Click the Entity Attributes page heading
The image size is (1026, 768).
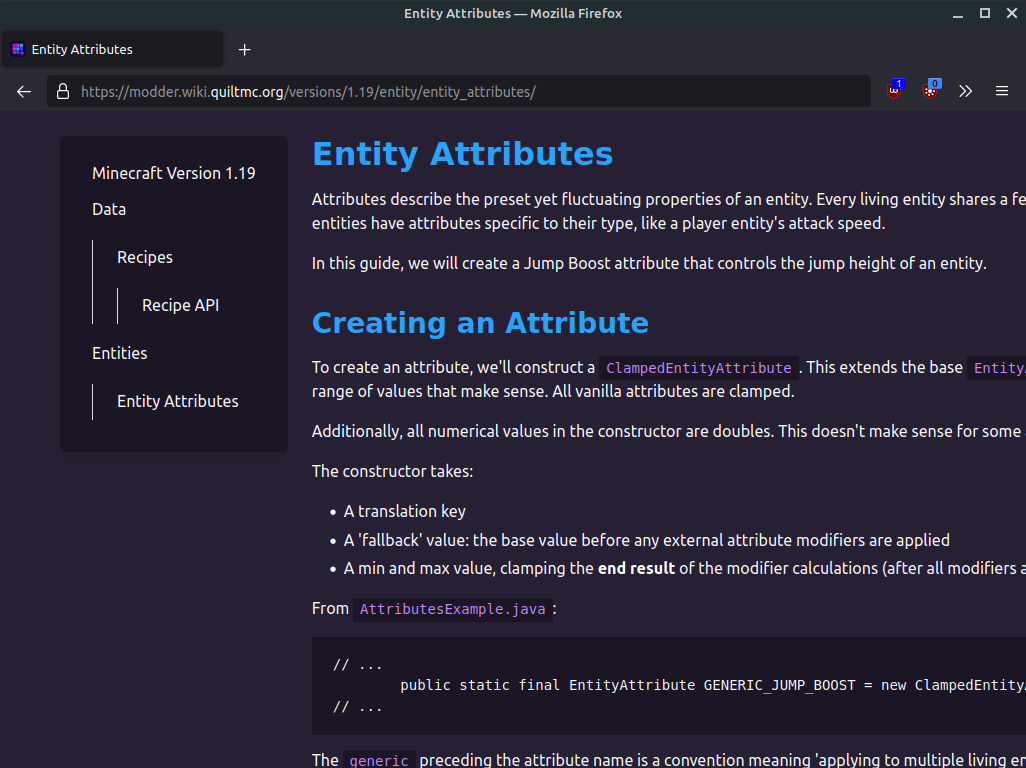463,154
